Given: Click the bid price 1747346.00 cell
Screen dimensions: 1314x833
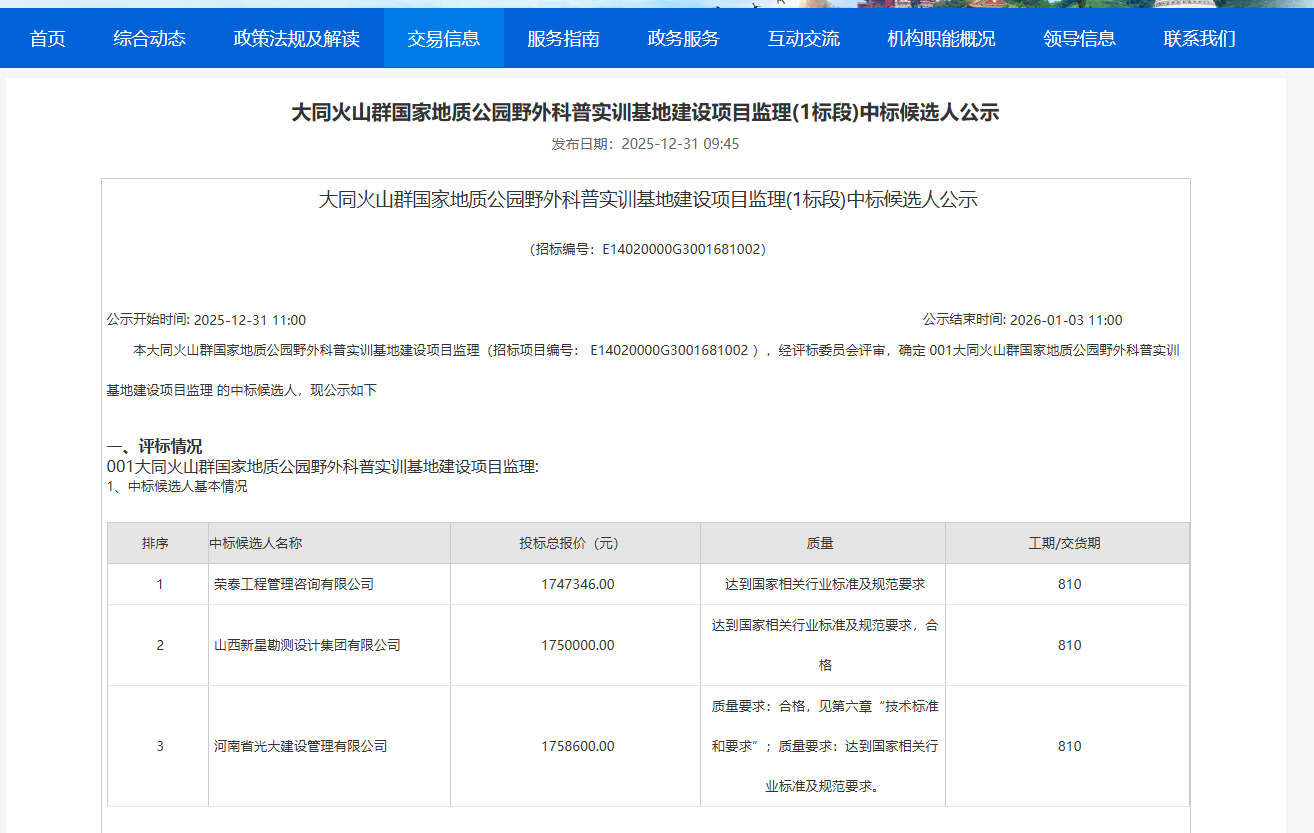Looking at the screenshot, I should pyautogui.click(x=577, y=584).
